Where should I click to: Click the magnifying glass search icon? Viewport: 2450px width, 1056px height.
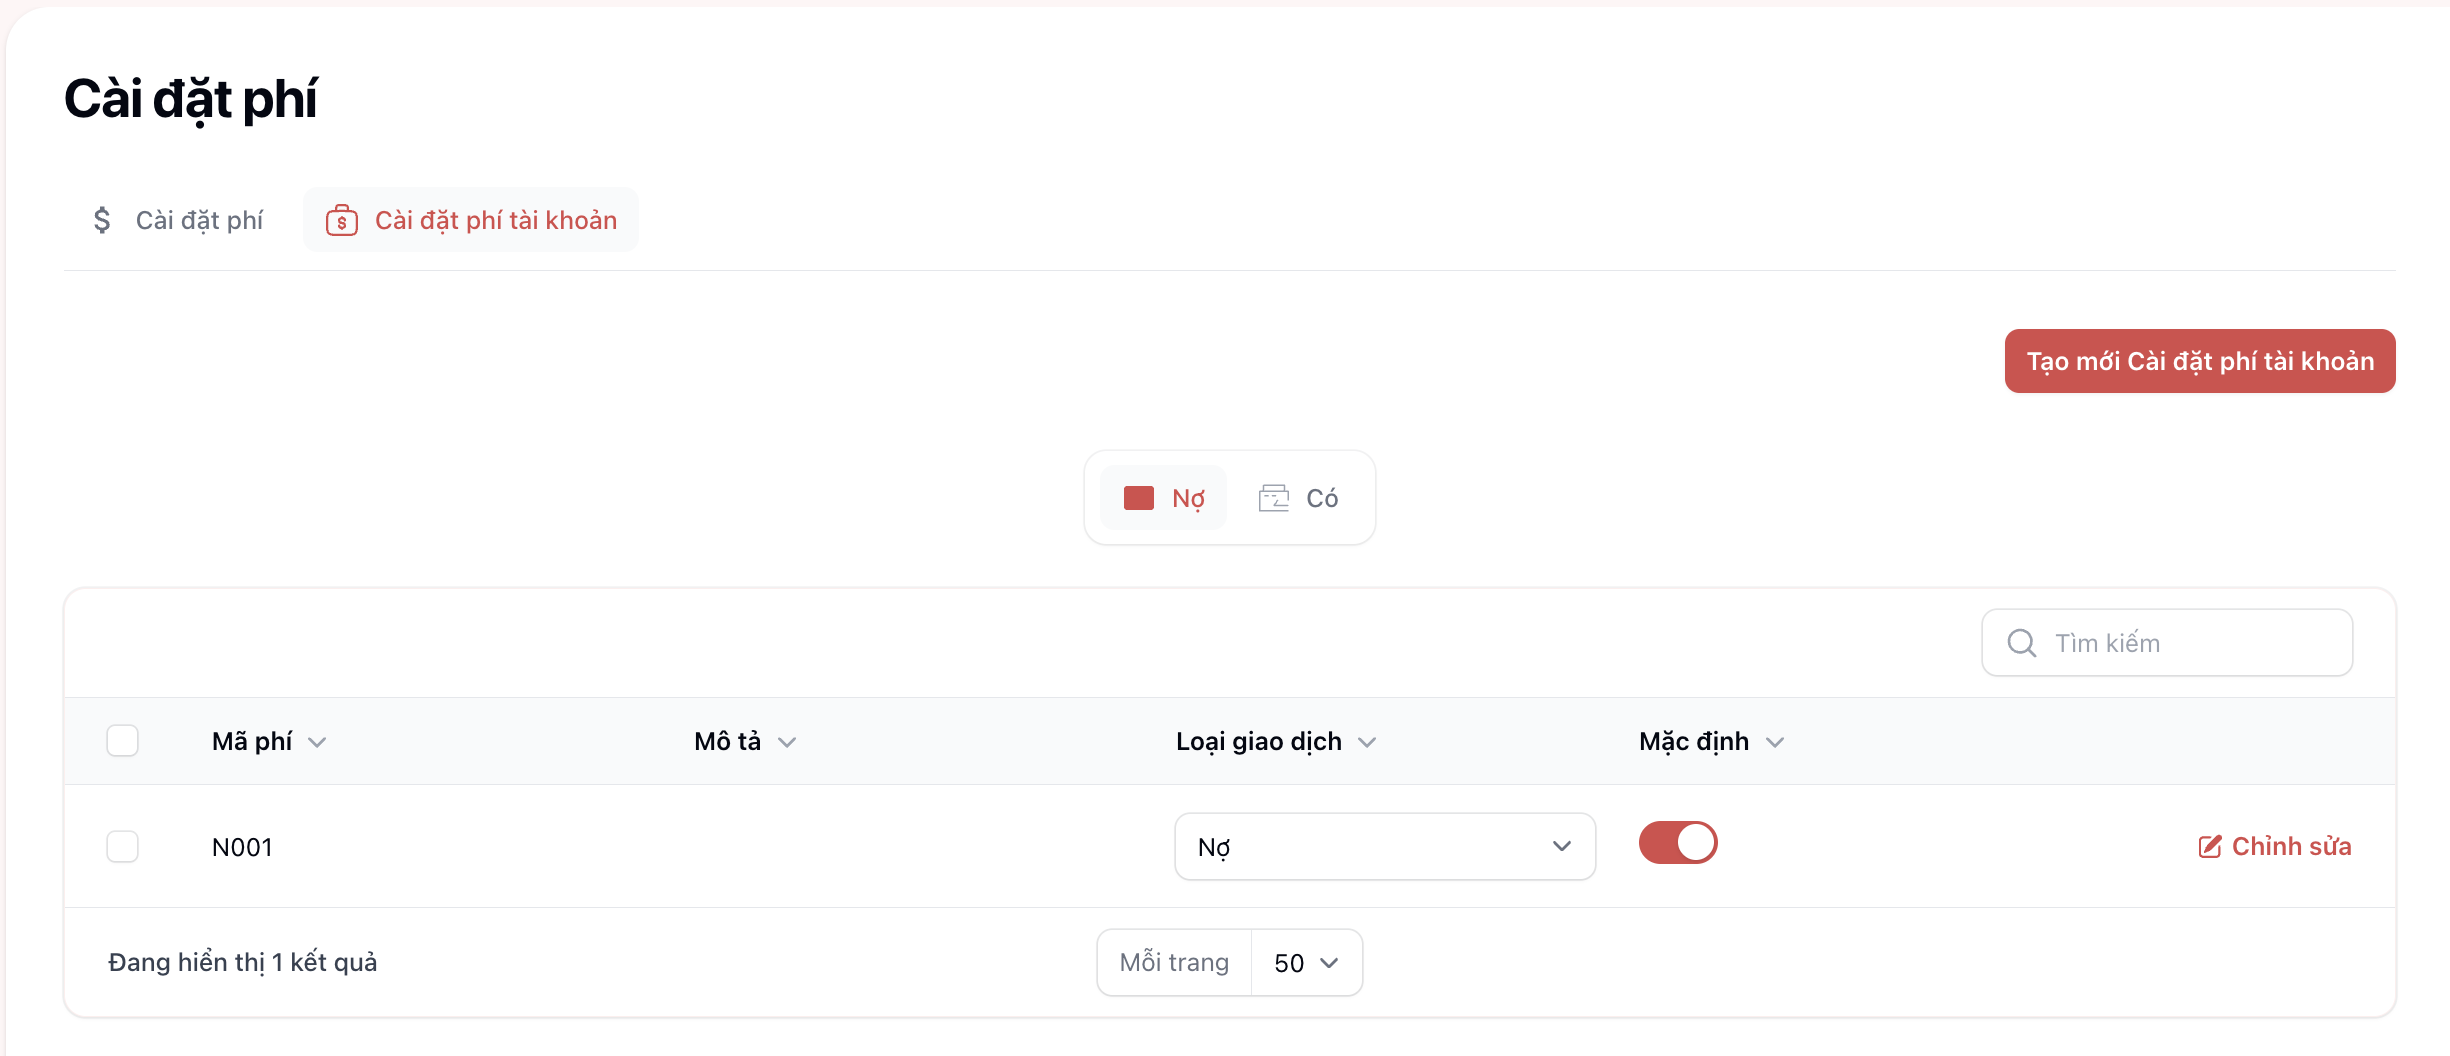point(2021,643)
